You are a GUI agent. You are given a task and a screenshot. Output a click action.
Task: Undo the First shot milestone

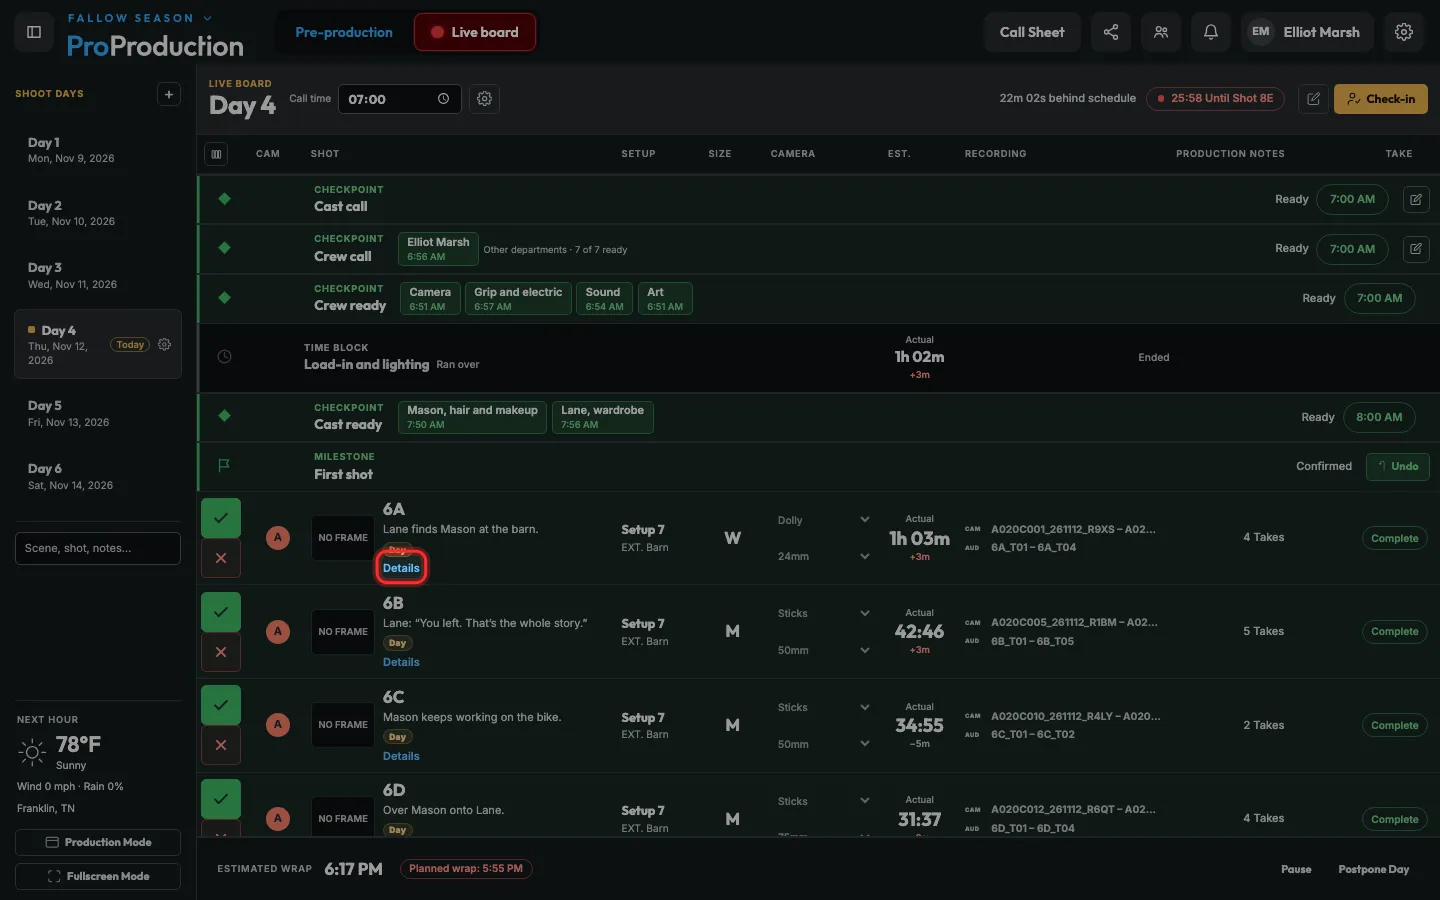click(x=1398, y=466)
